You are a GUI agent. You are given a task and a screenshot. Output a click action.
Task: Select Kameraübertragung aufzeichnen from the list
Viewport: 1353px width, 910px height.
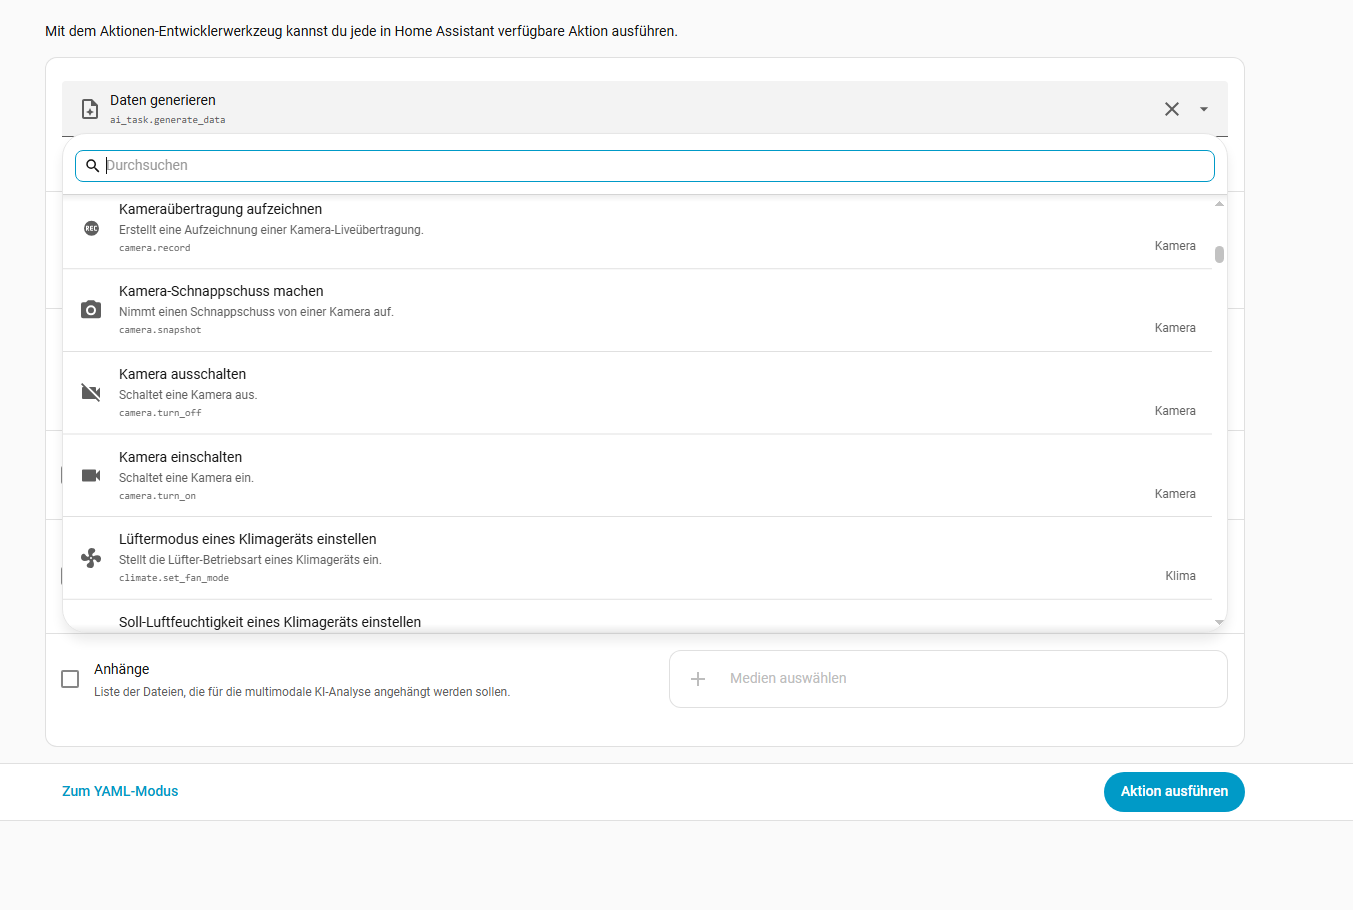click(221, 209)
